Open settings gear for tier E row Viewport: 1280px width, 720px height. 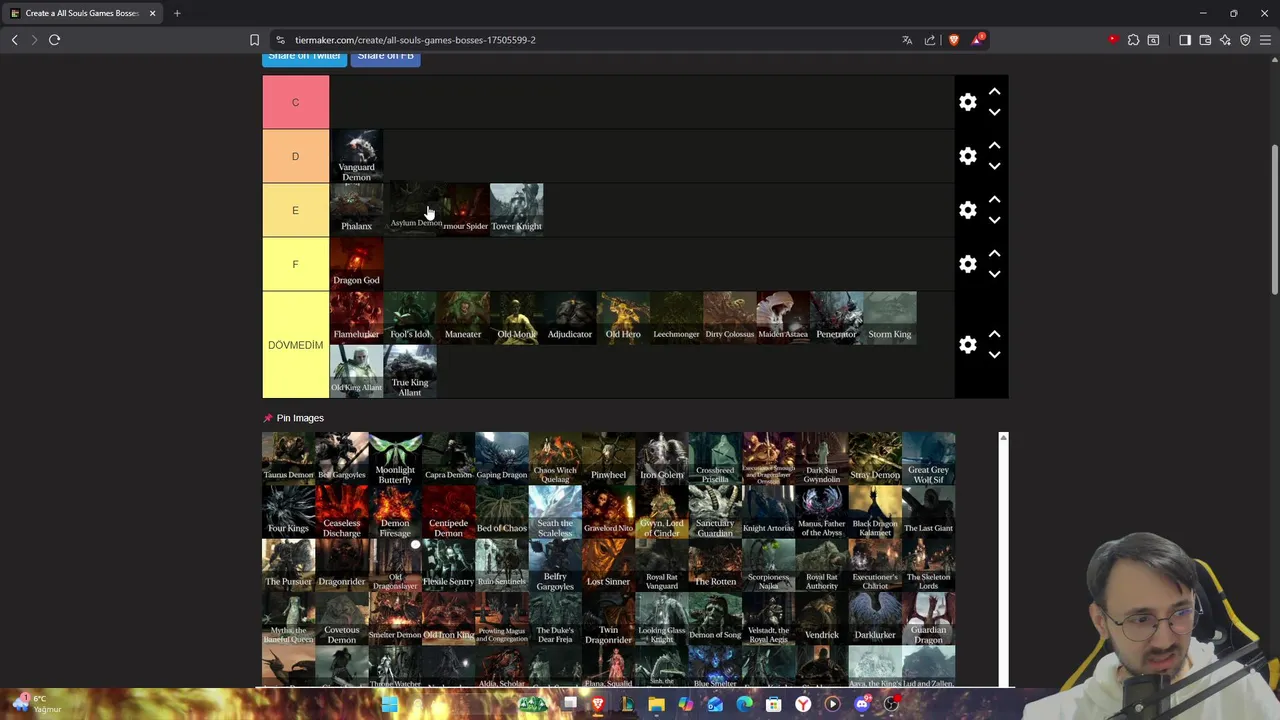[968, 210]
